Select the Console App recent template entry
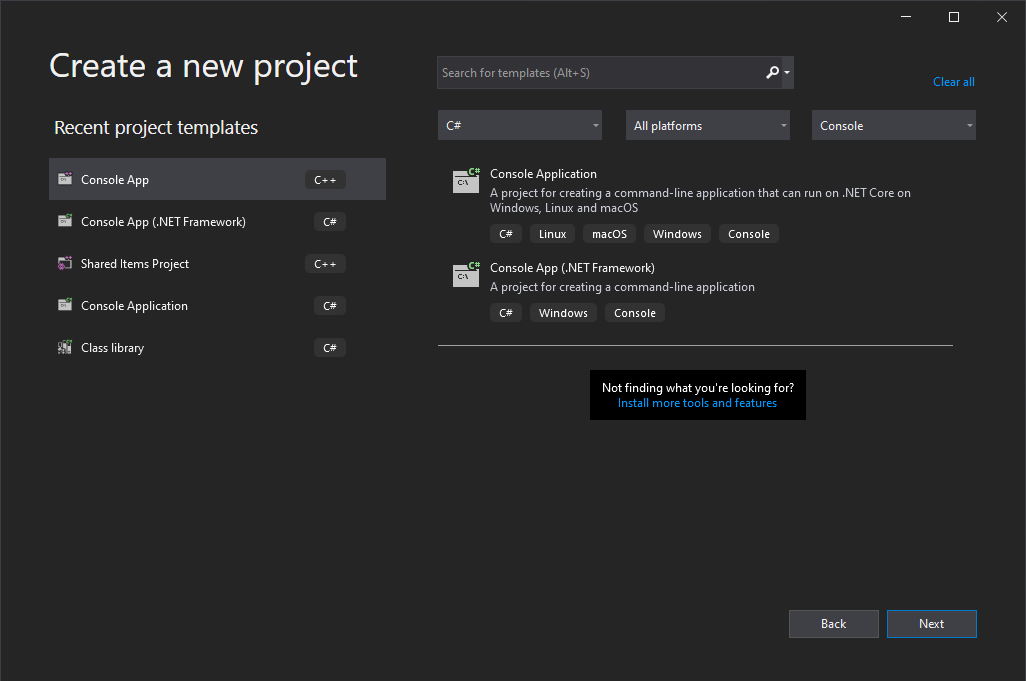This screenshot has height=681, width=1026. pos(217,178)
